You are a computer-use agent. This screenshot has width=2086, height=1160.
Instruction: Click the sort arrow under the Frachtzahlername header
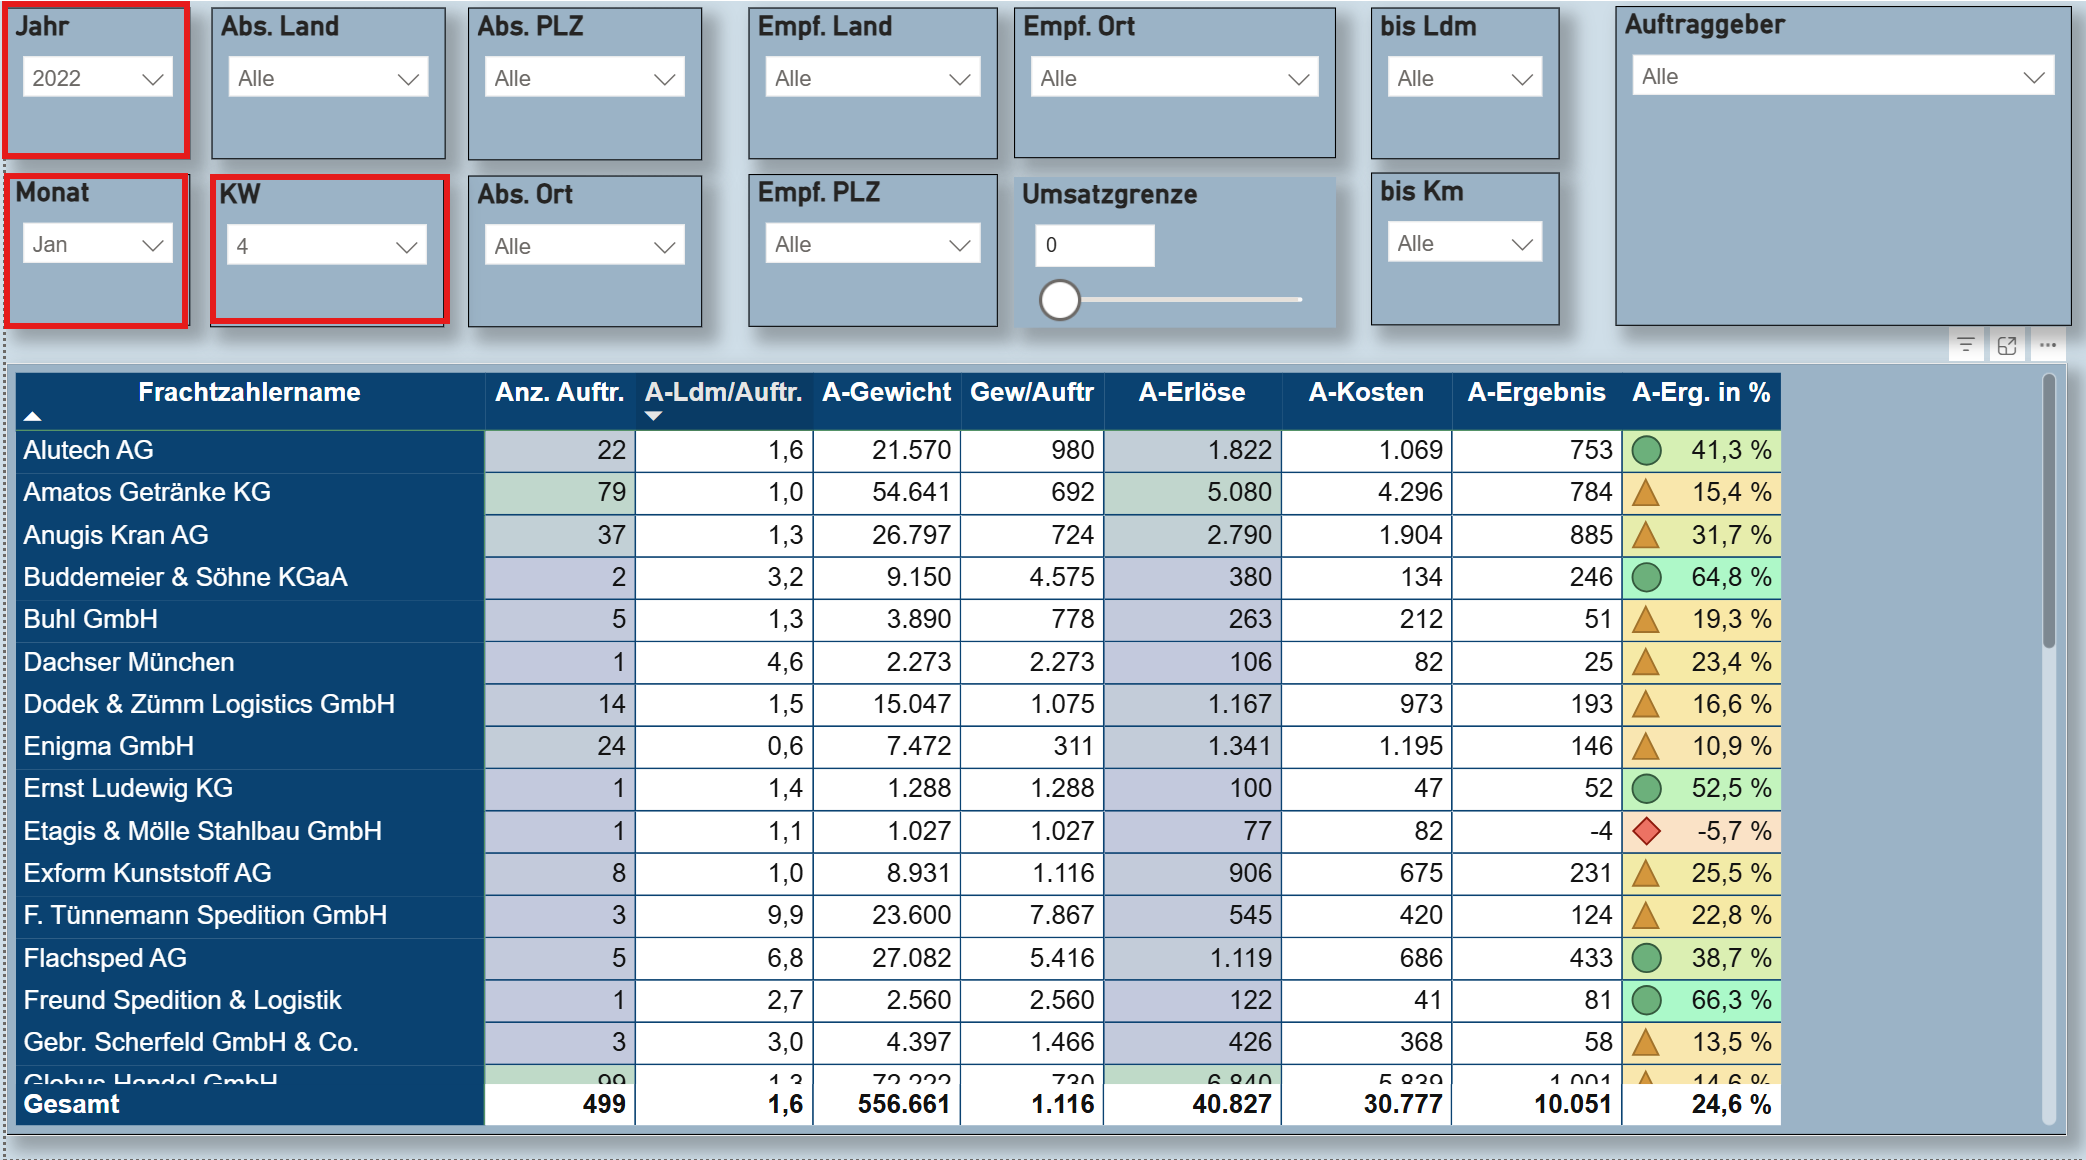click(33, 416)
